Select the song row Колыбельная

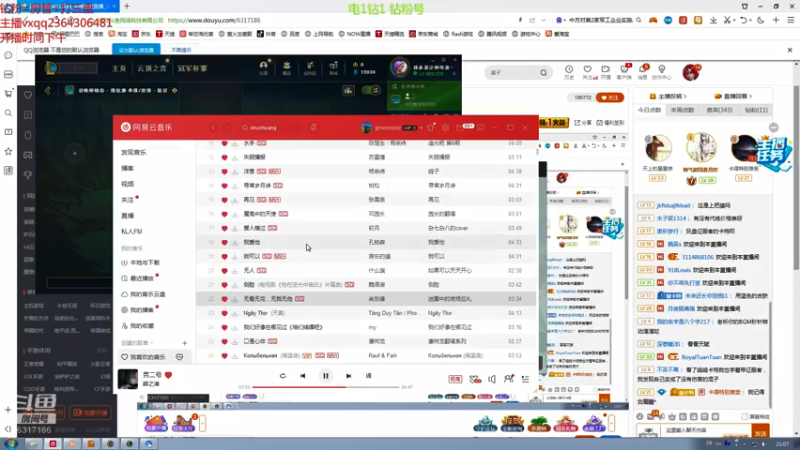pos(366,356)
